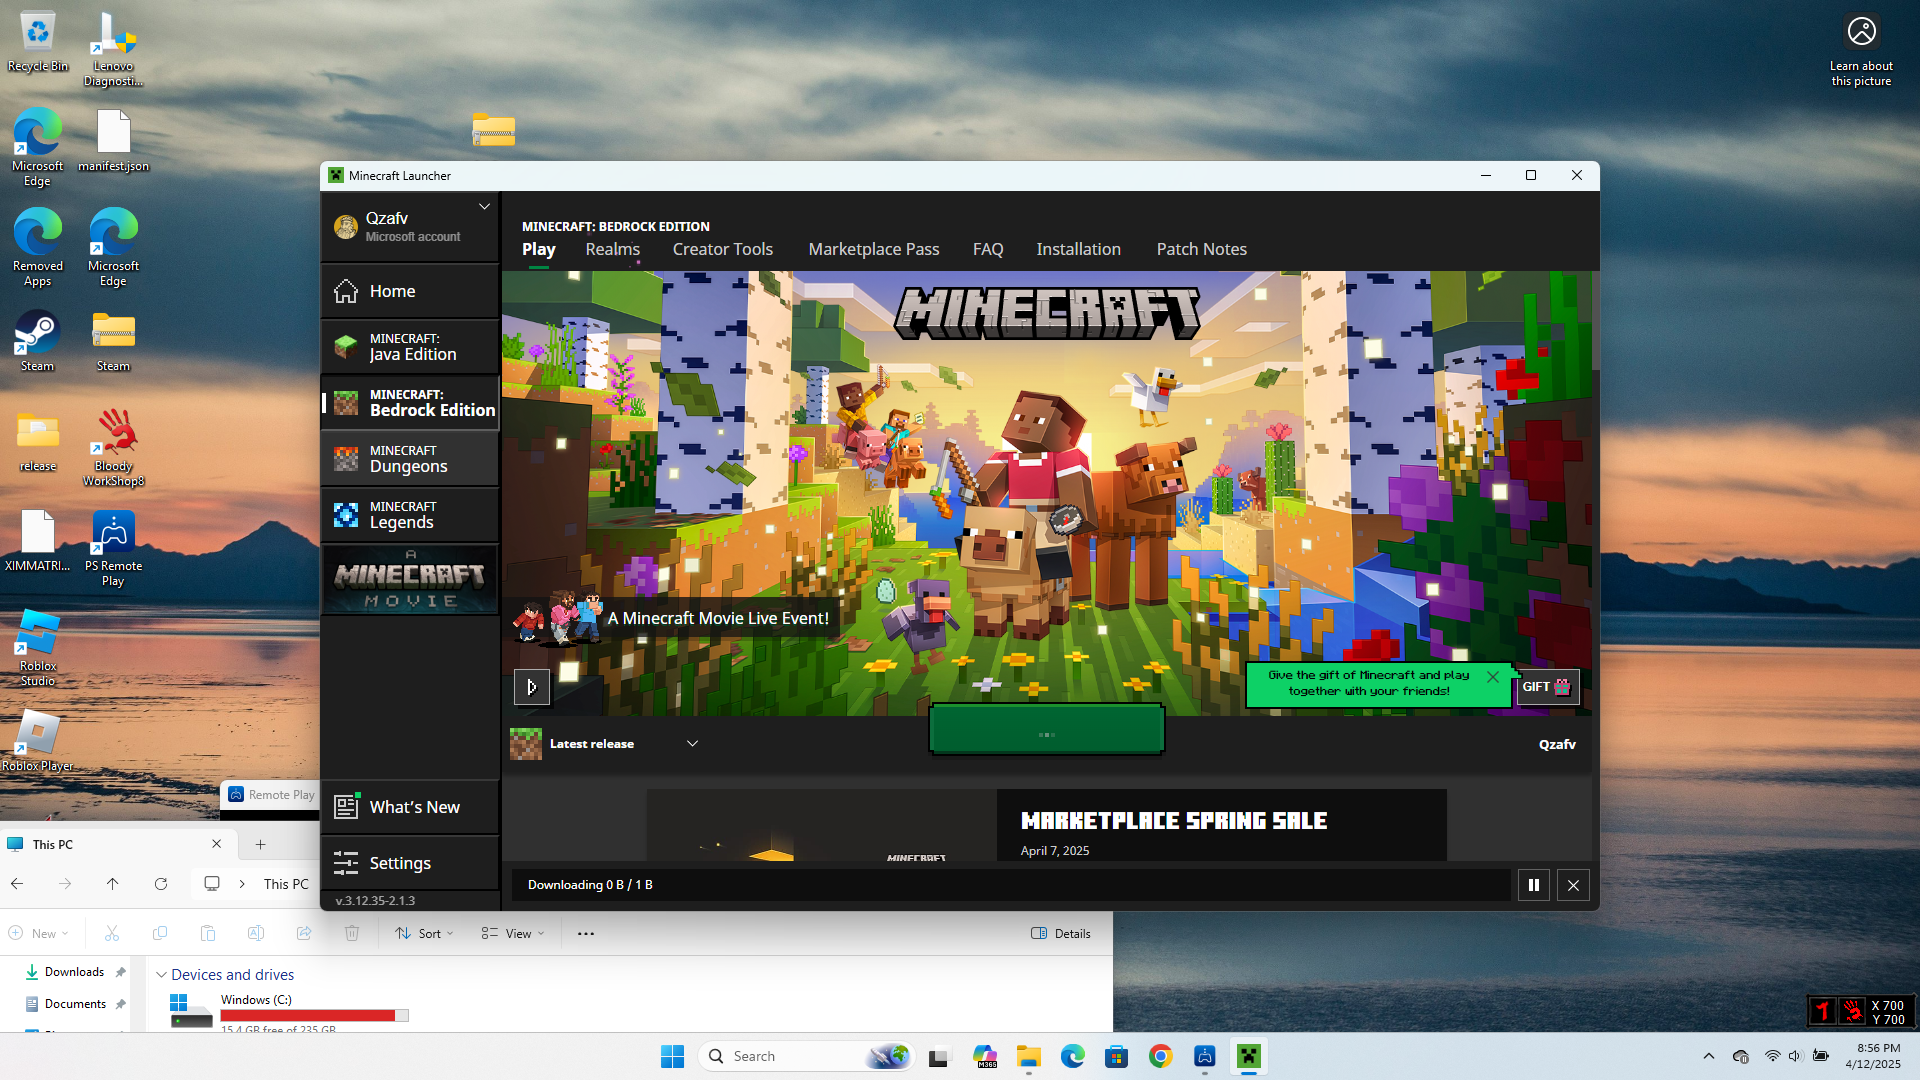Click This PC in the address bar
Viewport: 1920px width, 1080px height.
coord(286,884)
